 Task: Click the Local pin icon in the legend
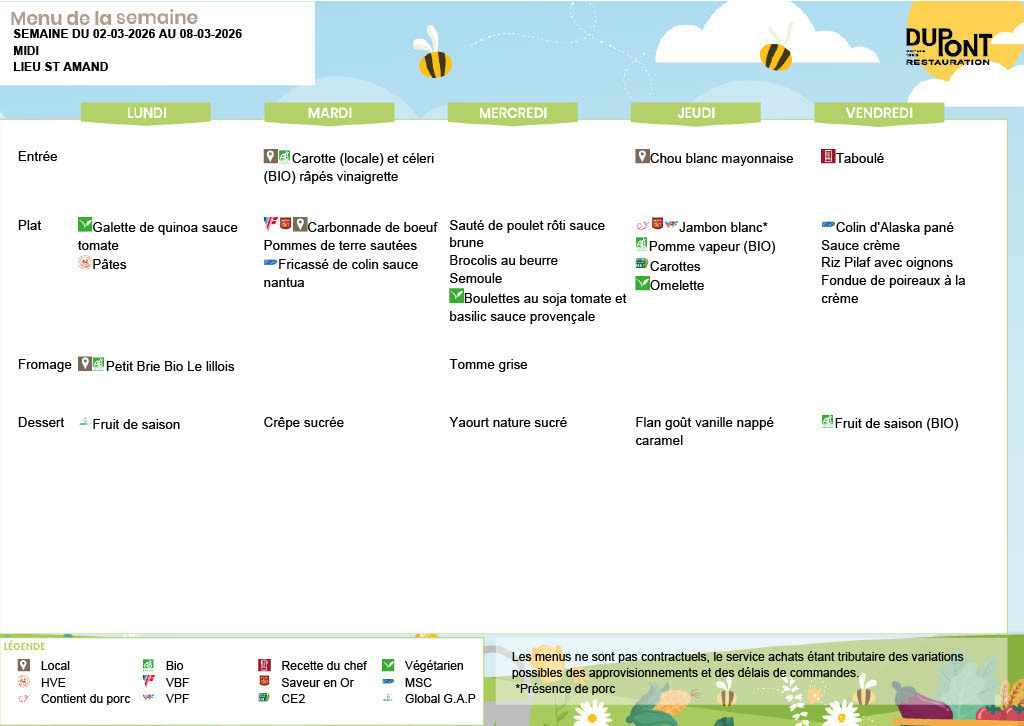tap(24, 665)
